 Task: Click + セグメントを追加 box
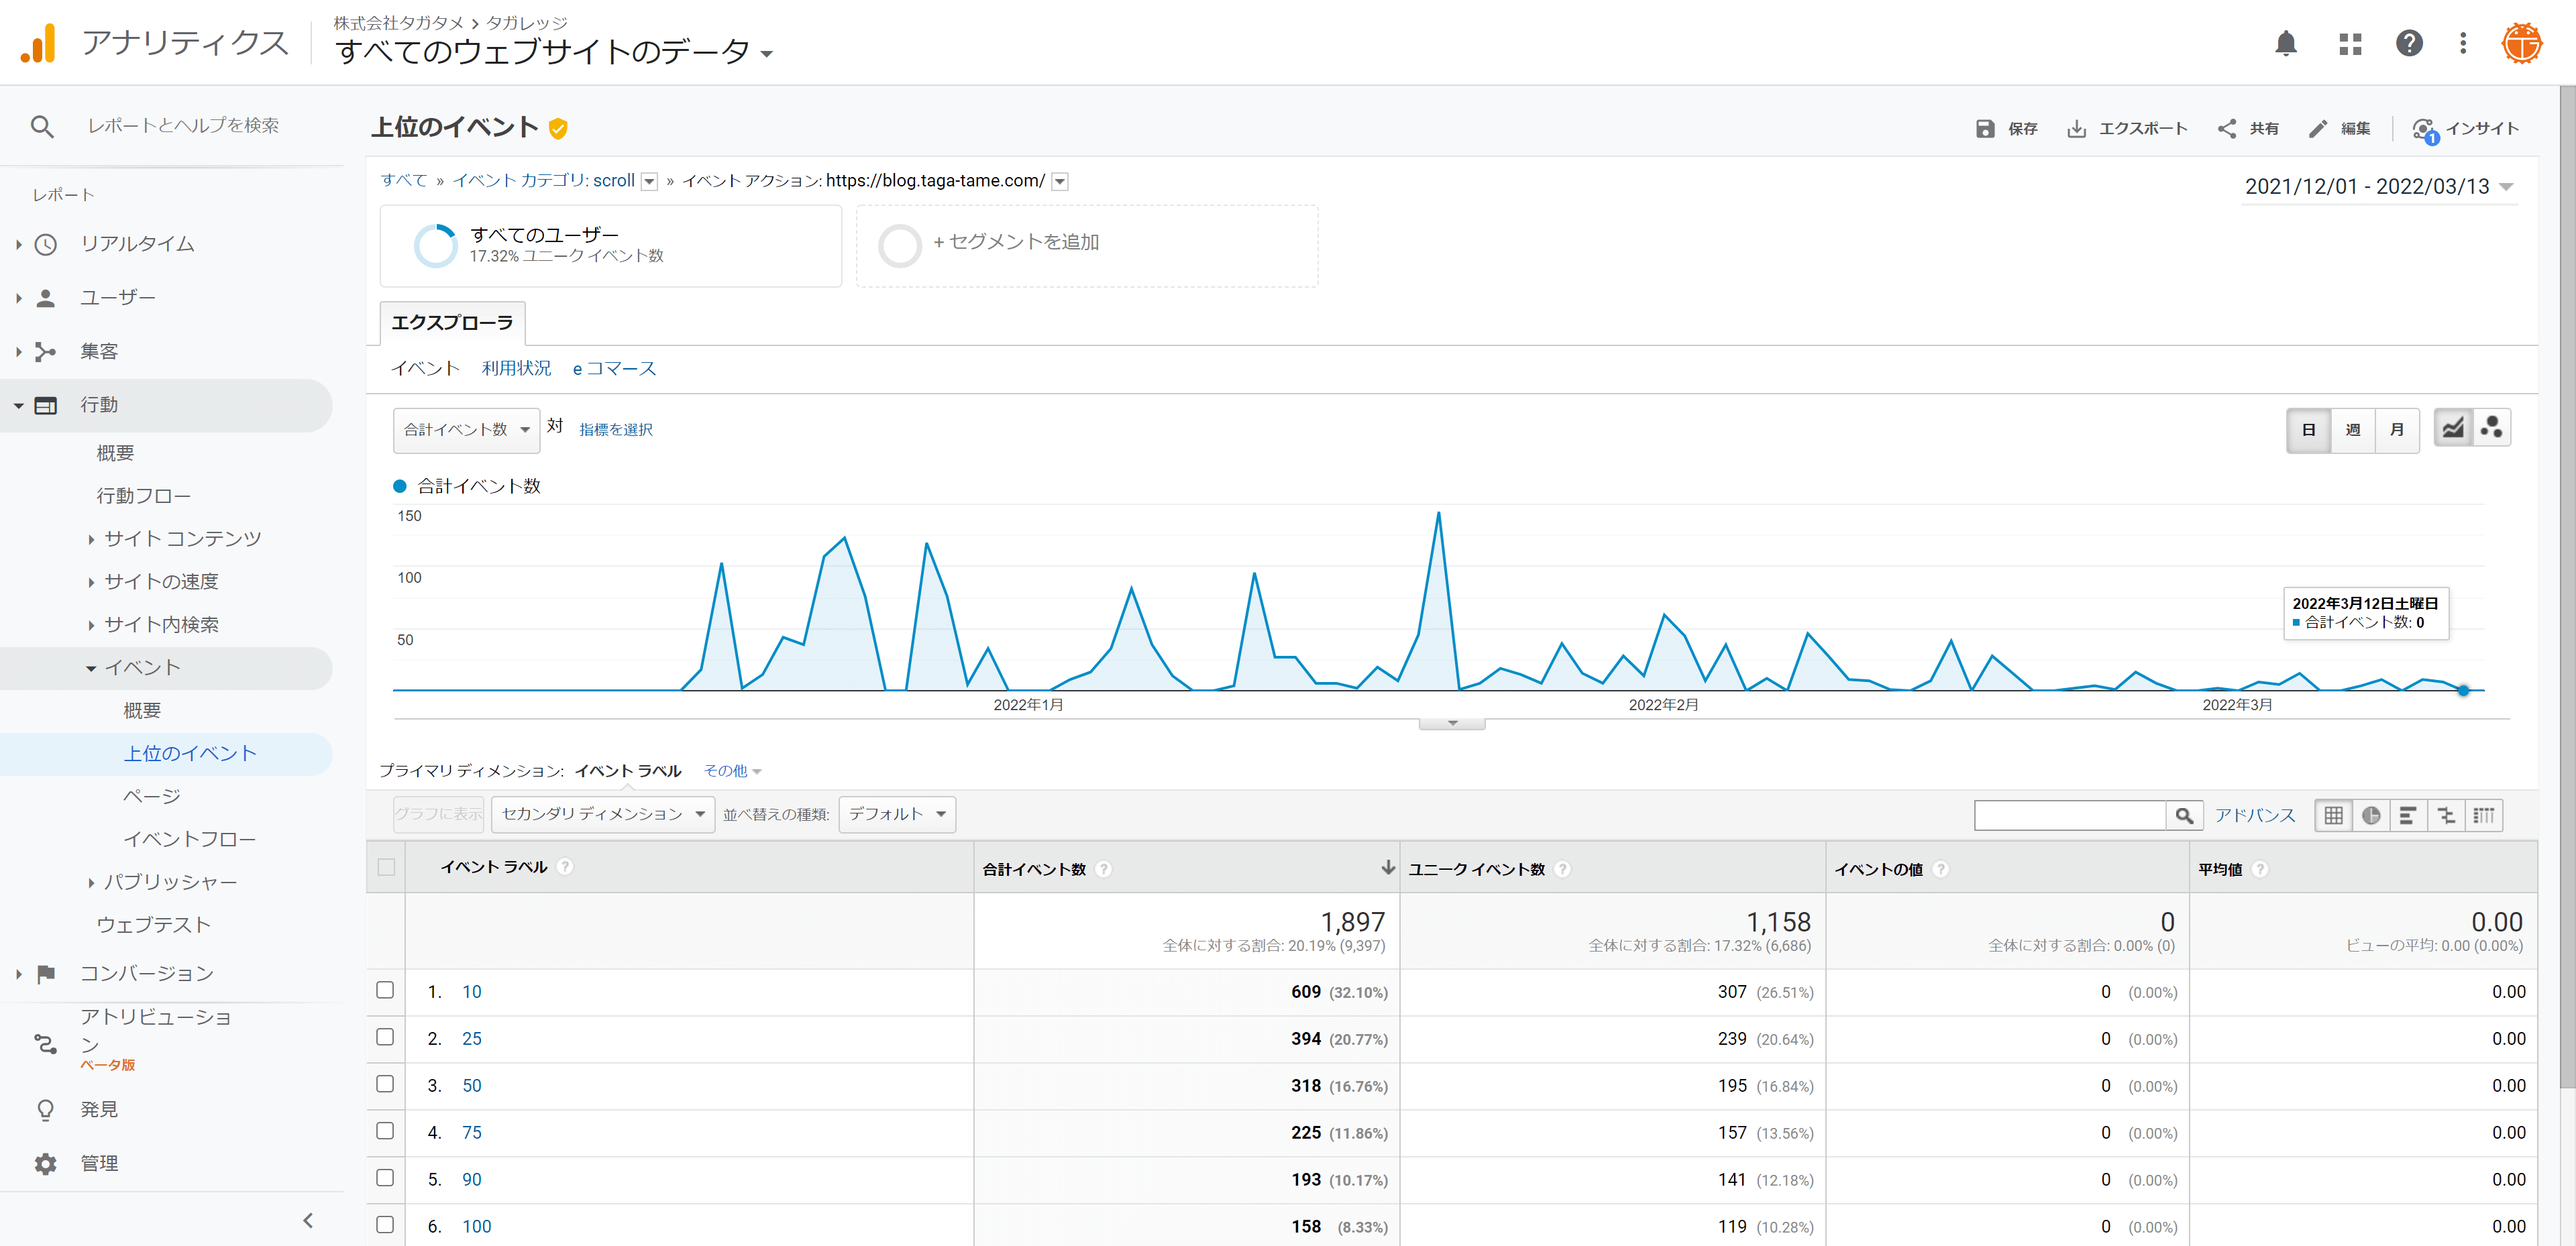tap(1087, 246)
